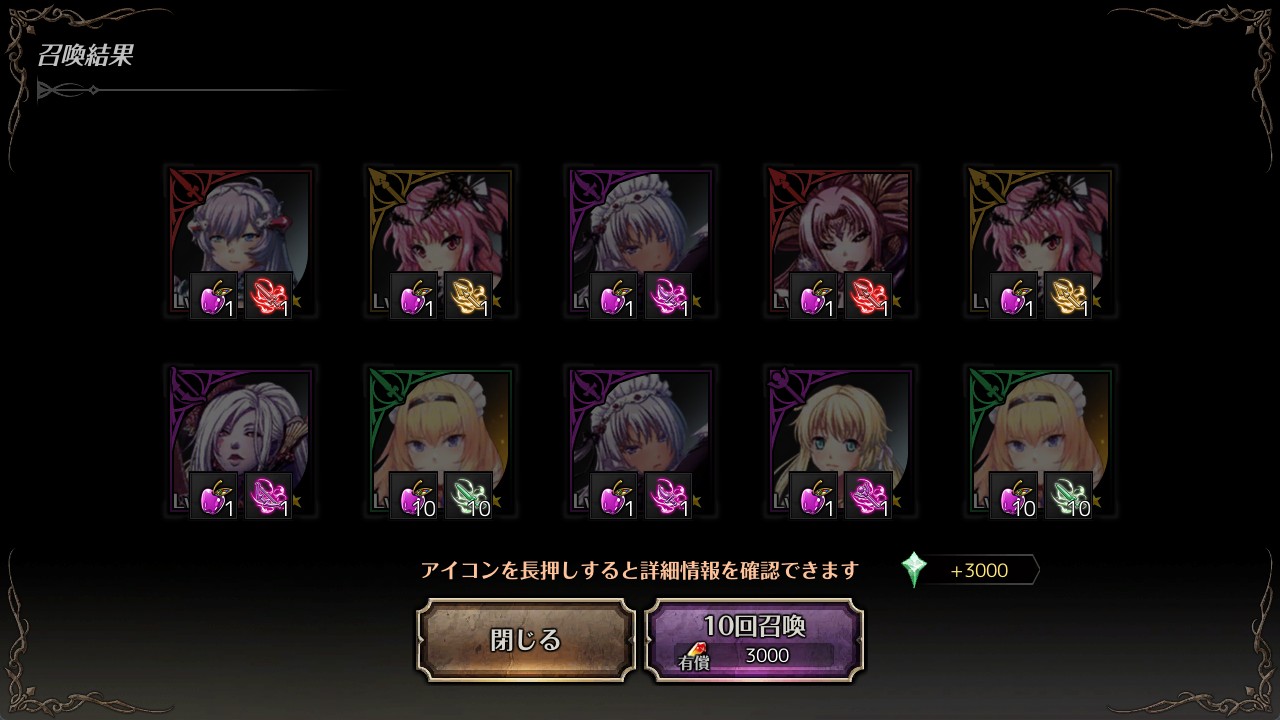1280x720 pixels.
Task: Click the 10回召喚 button
Action: pyautogui.click(x=754, y=640)
